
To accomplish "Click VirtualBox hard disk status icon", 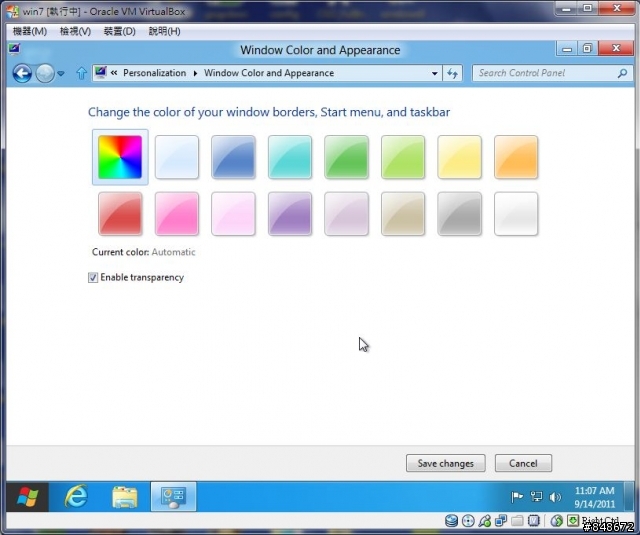I will click(x=451, y=521).
